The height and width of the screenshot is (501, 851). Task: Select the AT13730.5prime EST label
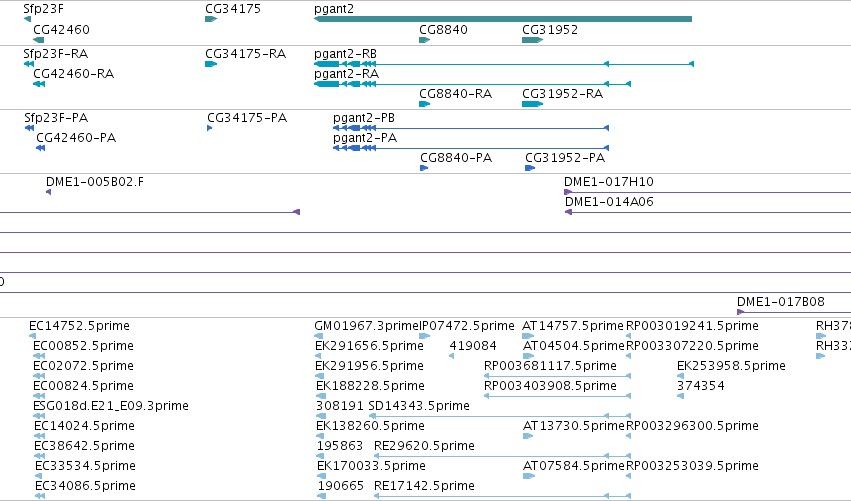tap(574, 426)
